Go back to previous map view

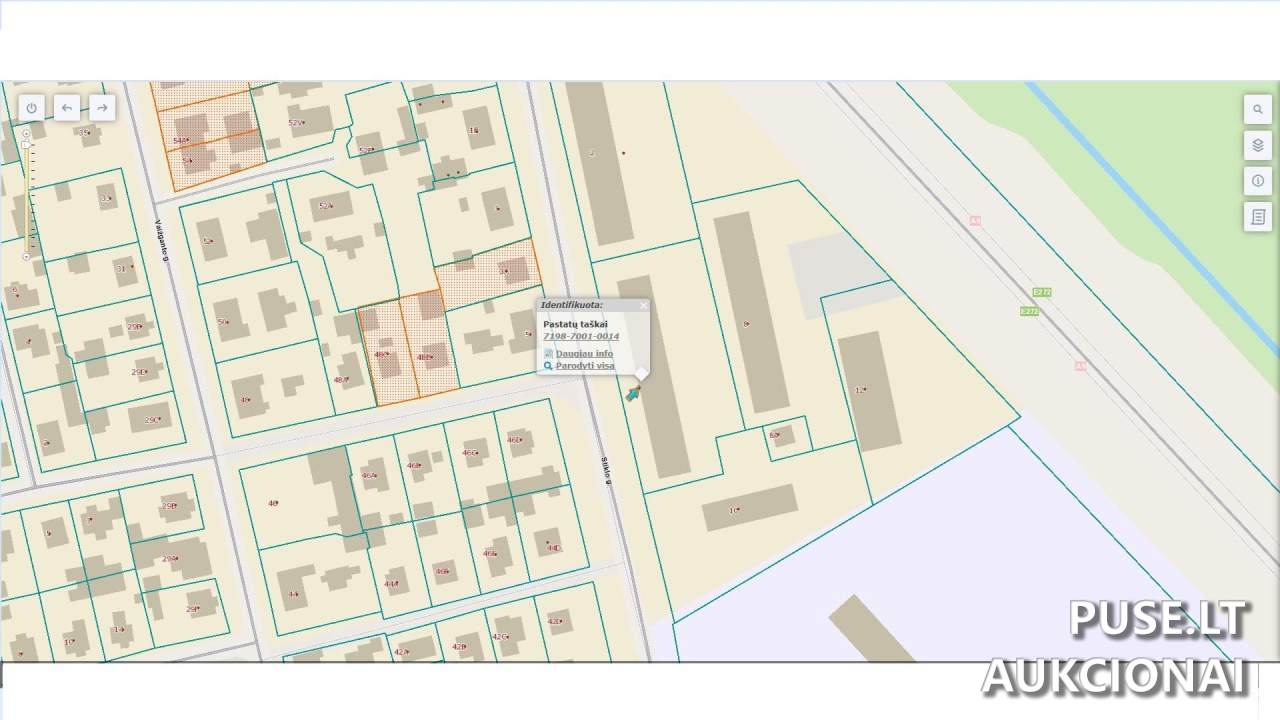pyautogui.click(x=67, y=108)
